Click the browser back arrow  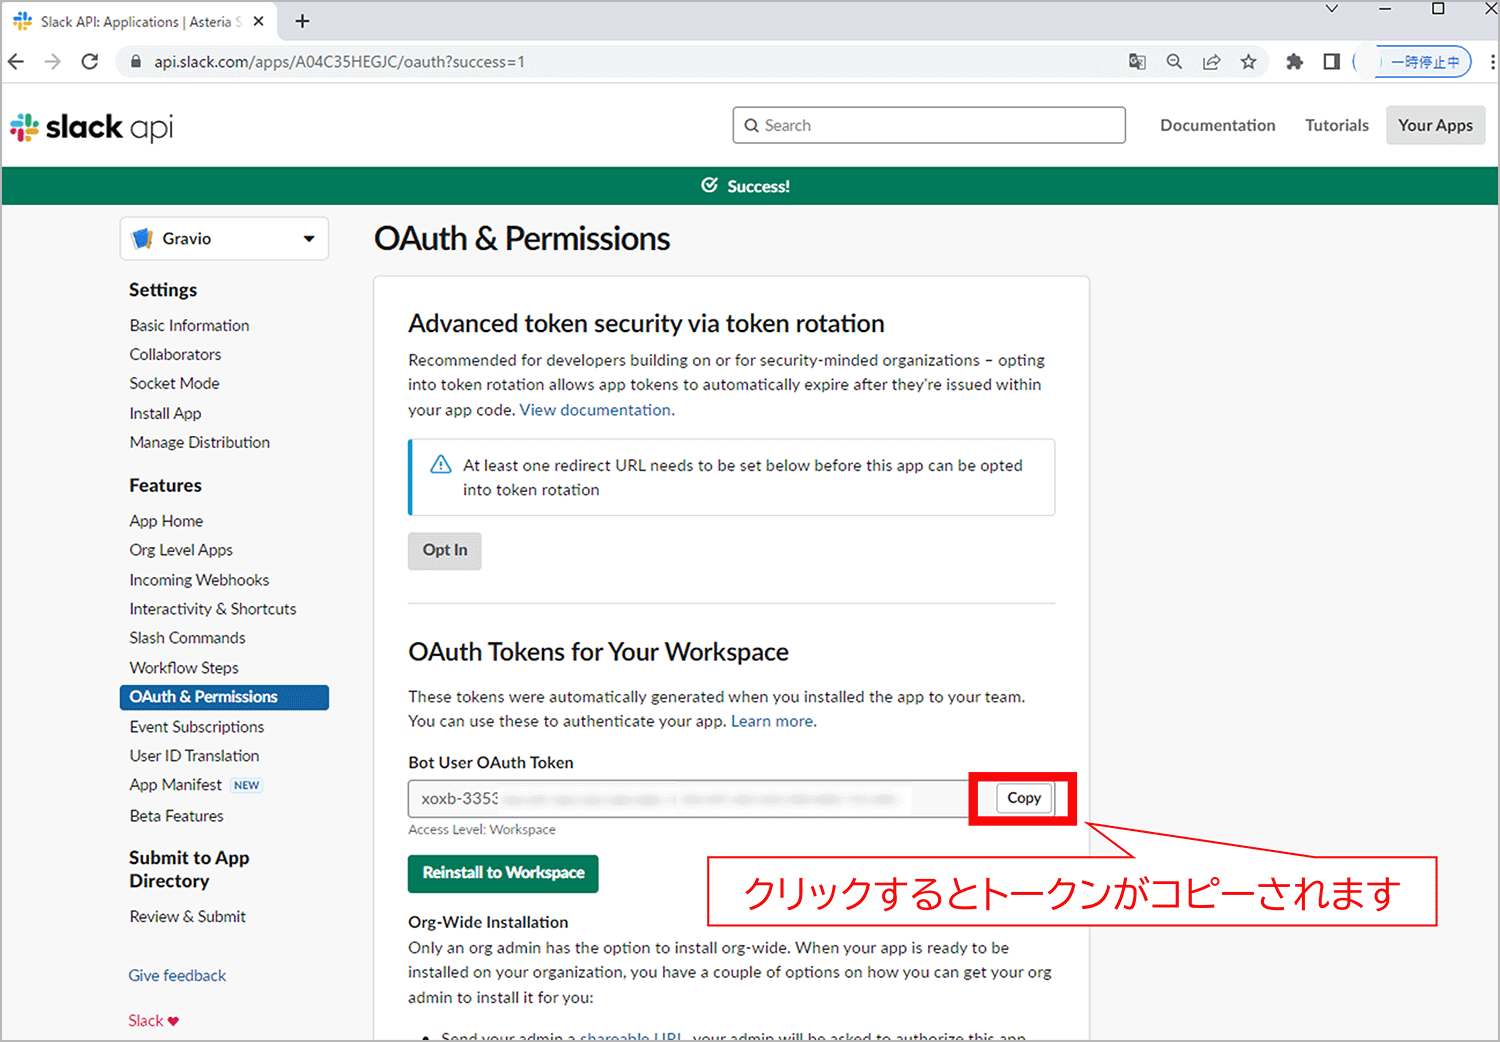click(16, 62)
